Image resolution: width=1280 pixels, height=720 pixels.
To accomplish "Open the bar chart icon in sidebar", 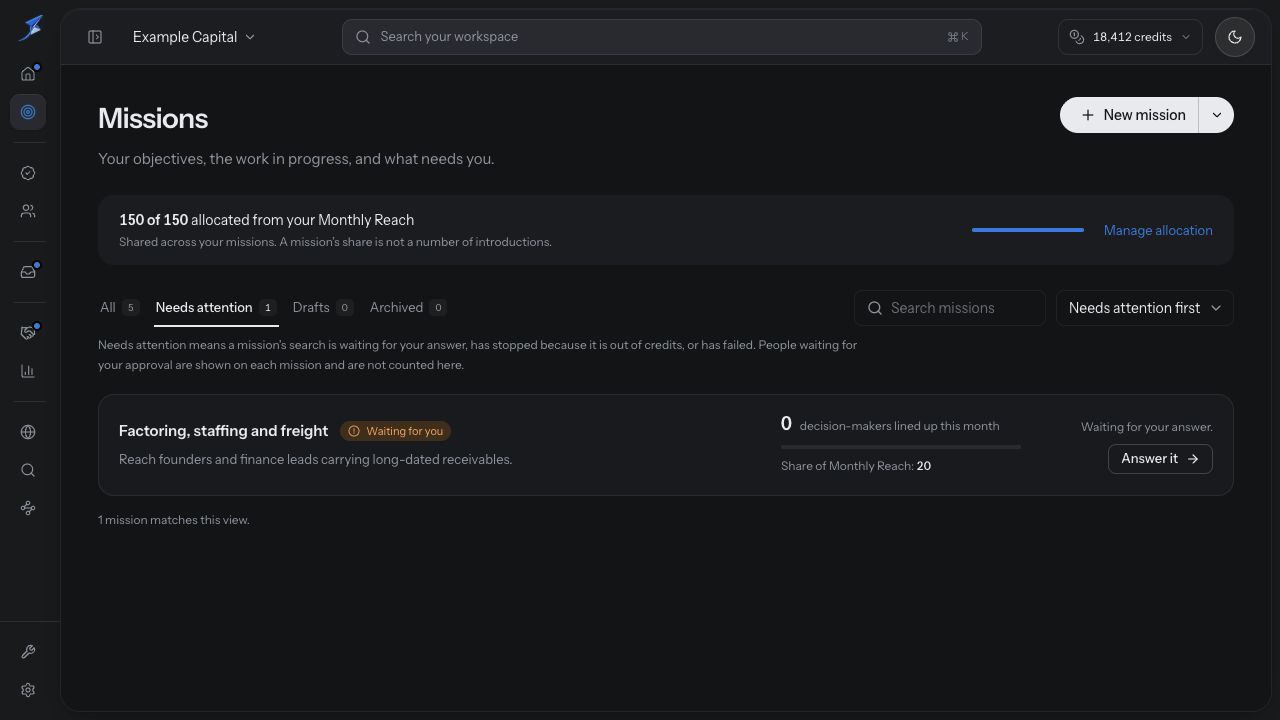I will [x=28, y=371].
